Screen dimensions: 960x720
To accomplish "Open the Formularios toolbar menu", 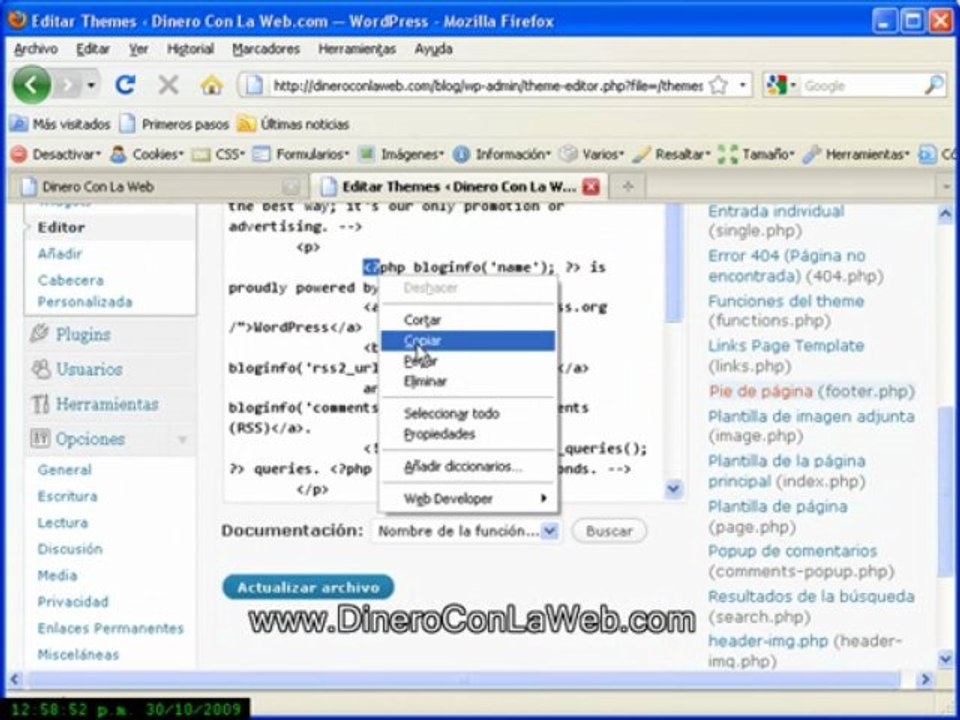I will [301, 154].
